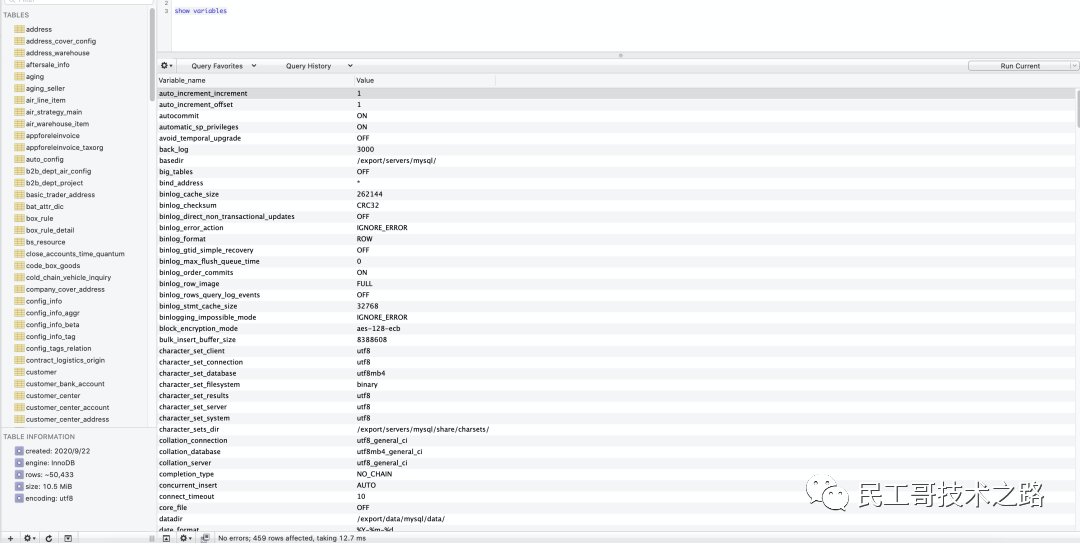Image resolution: width=1080 pixels, height=543 pixels.
Task: Click the bat_attr_dic table icon
Action: point(19,207)
